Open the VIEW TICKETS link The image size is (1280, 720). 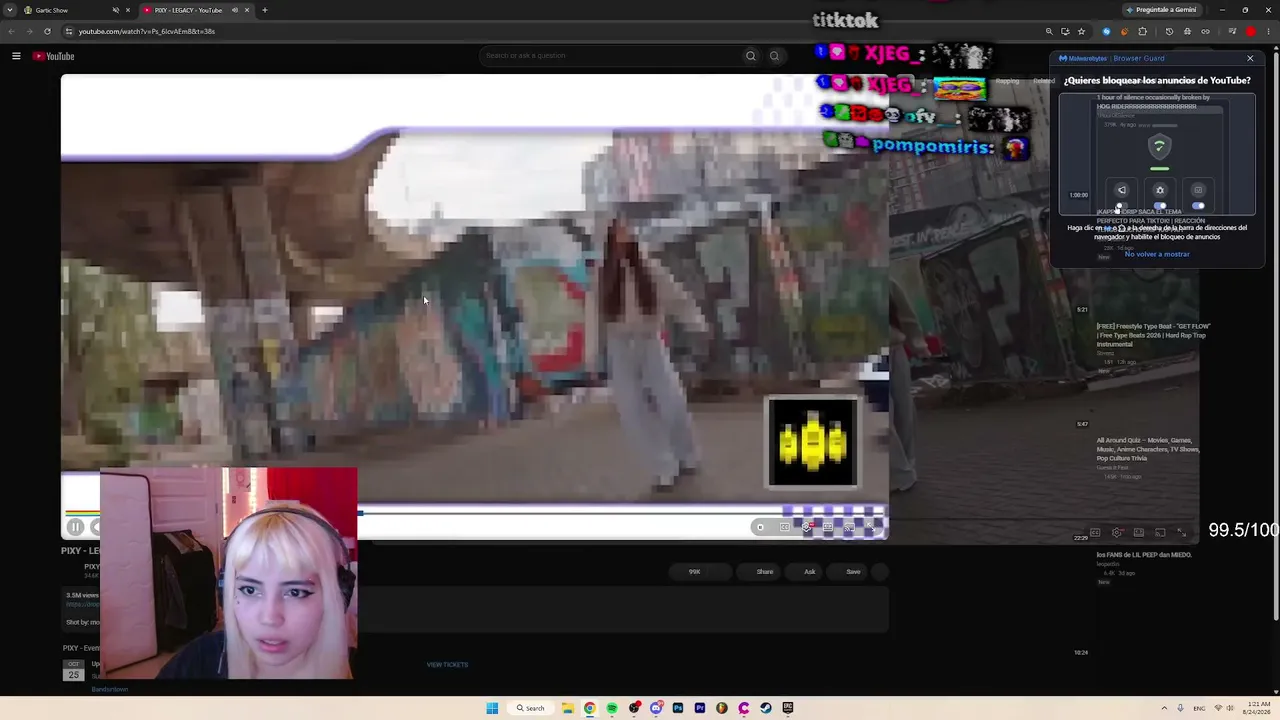[447, 665]
